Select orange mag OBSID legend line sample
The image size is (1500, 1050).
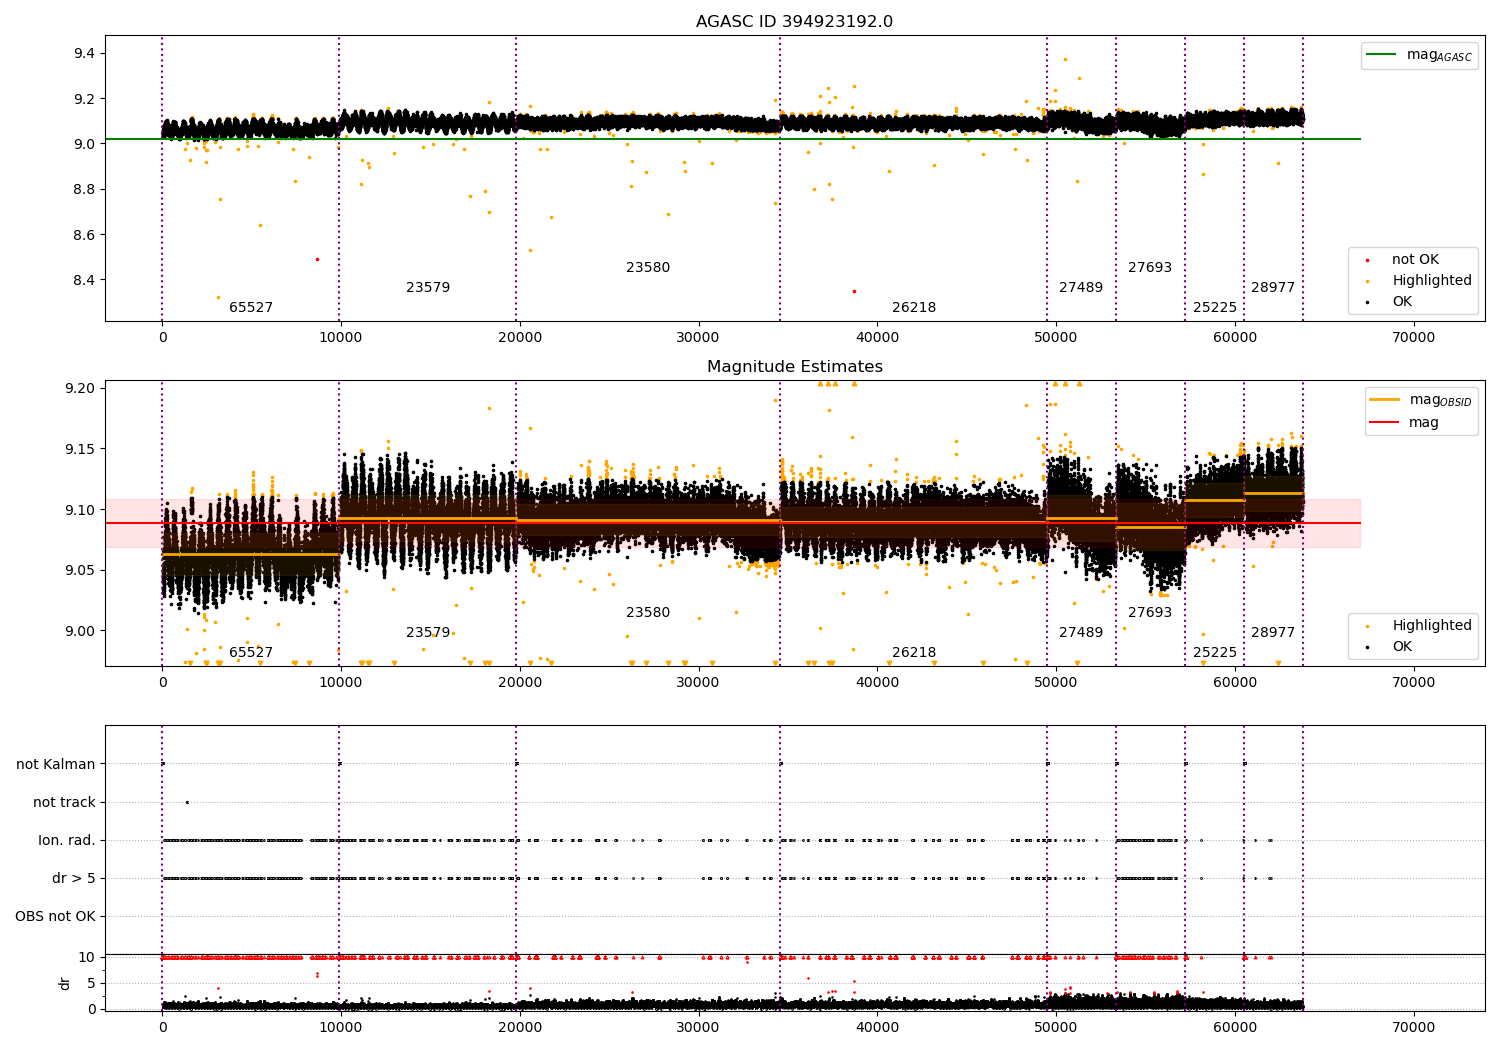pos(1384,400)
